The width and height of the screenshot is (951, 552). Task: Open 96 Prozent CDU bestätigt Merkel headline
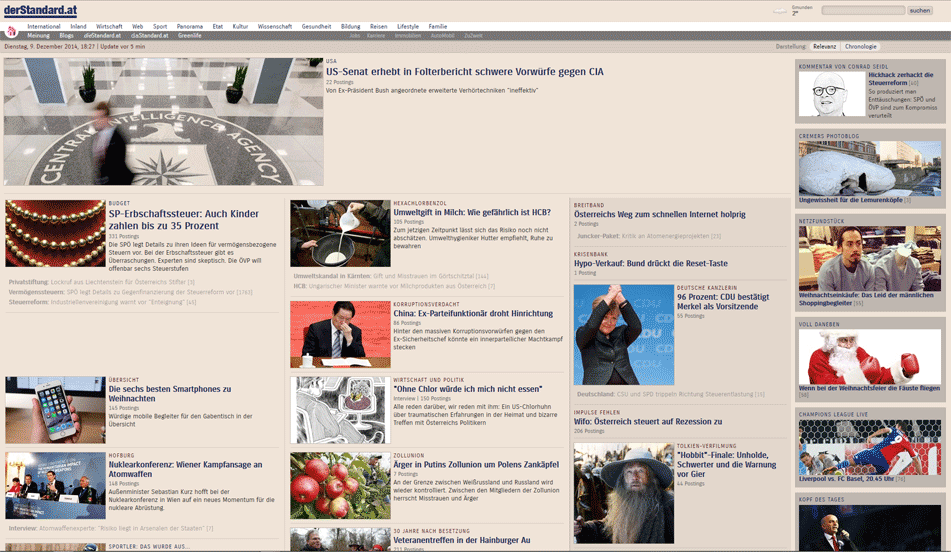pos(723,301)
